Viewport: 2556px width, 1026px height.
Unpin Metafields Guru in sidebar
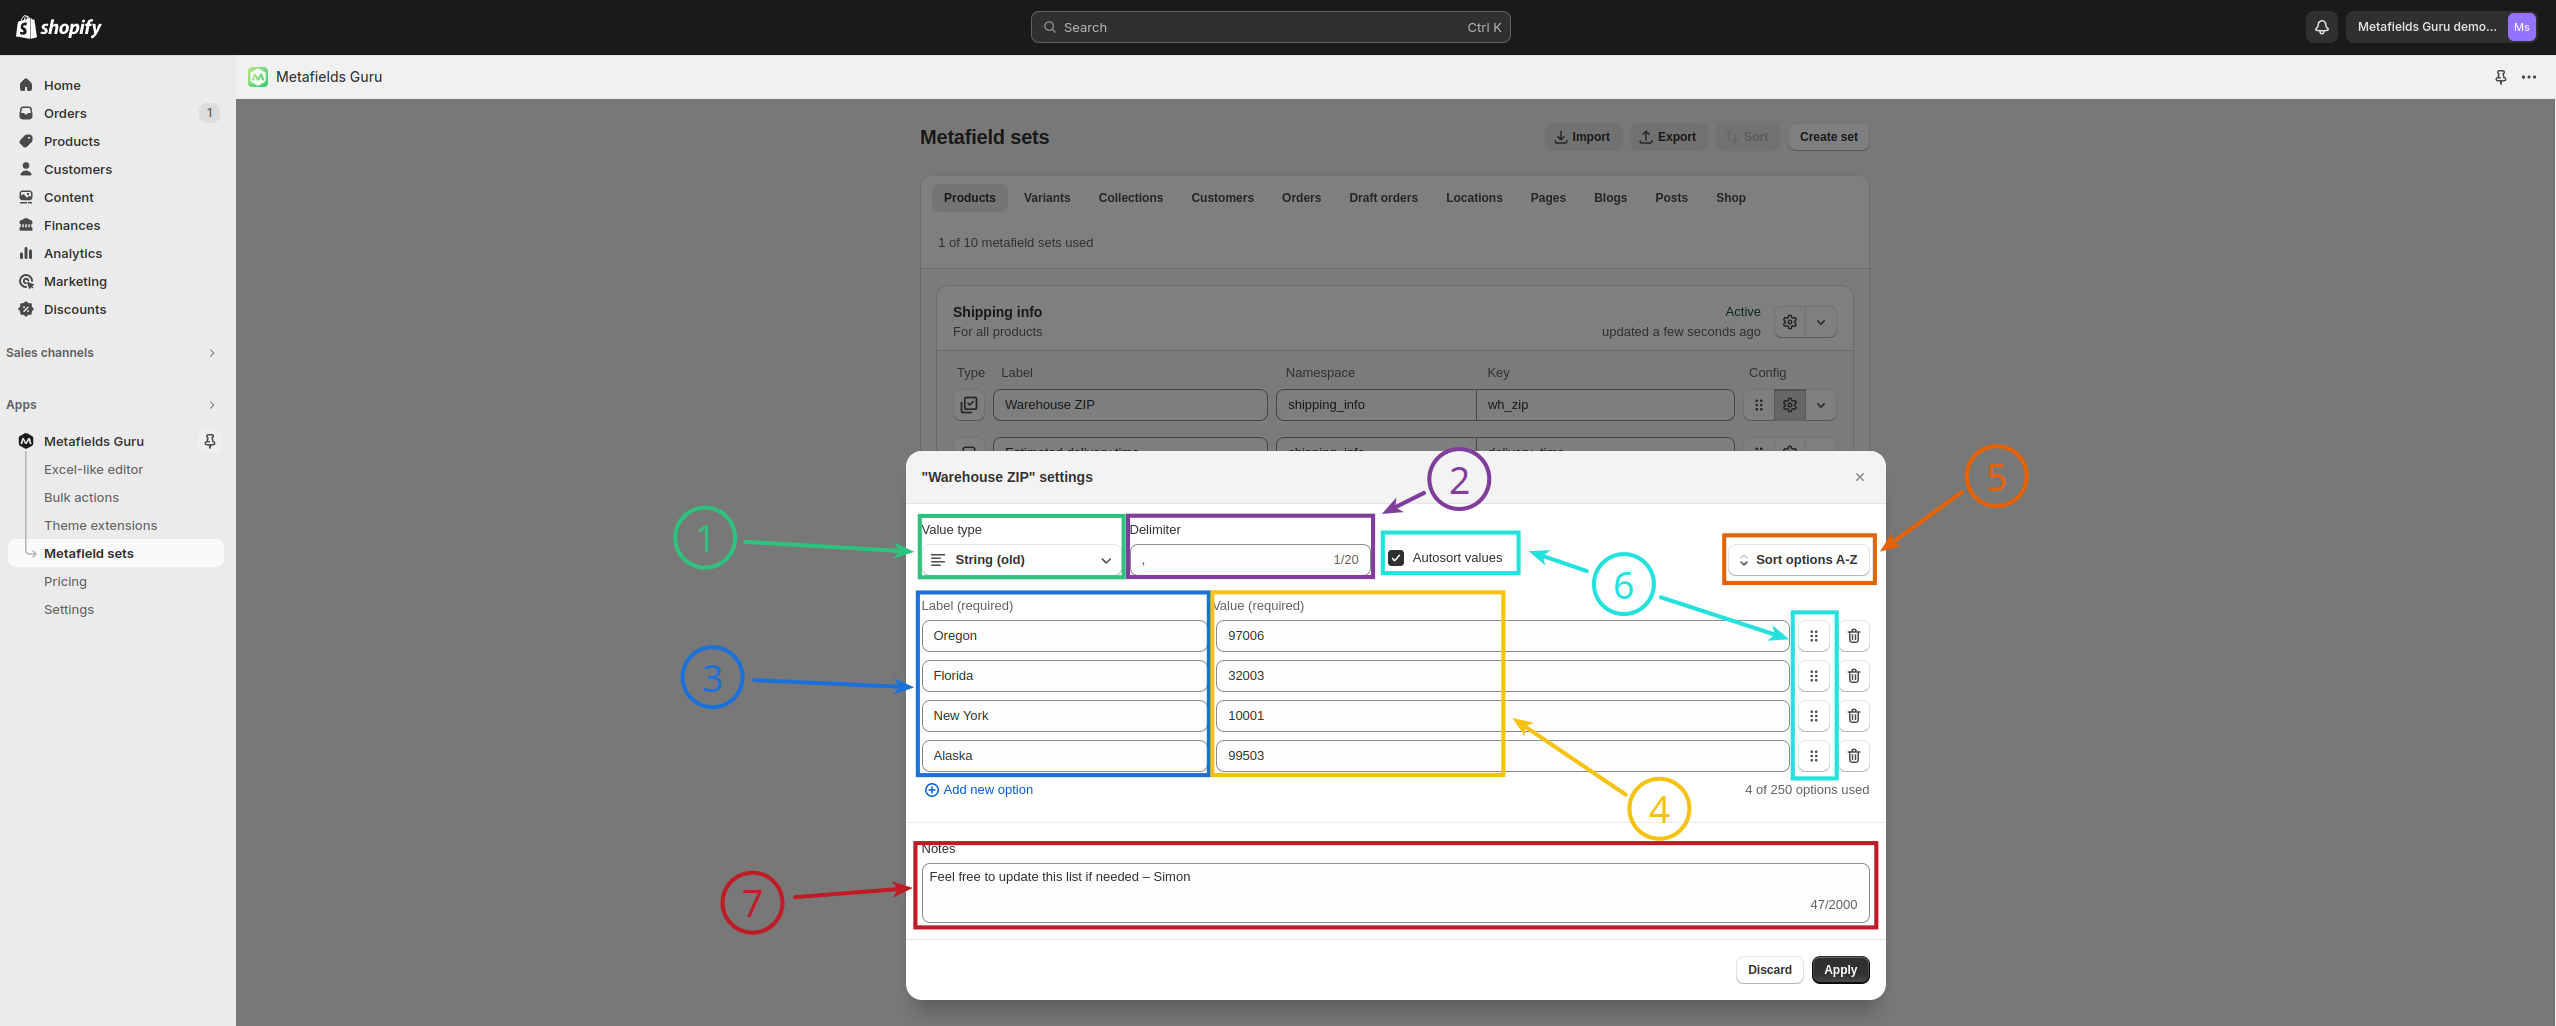click(x=210, y=441)
